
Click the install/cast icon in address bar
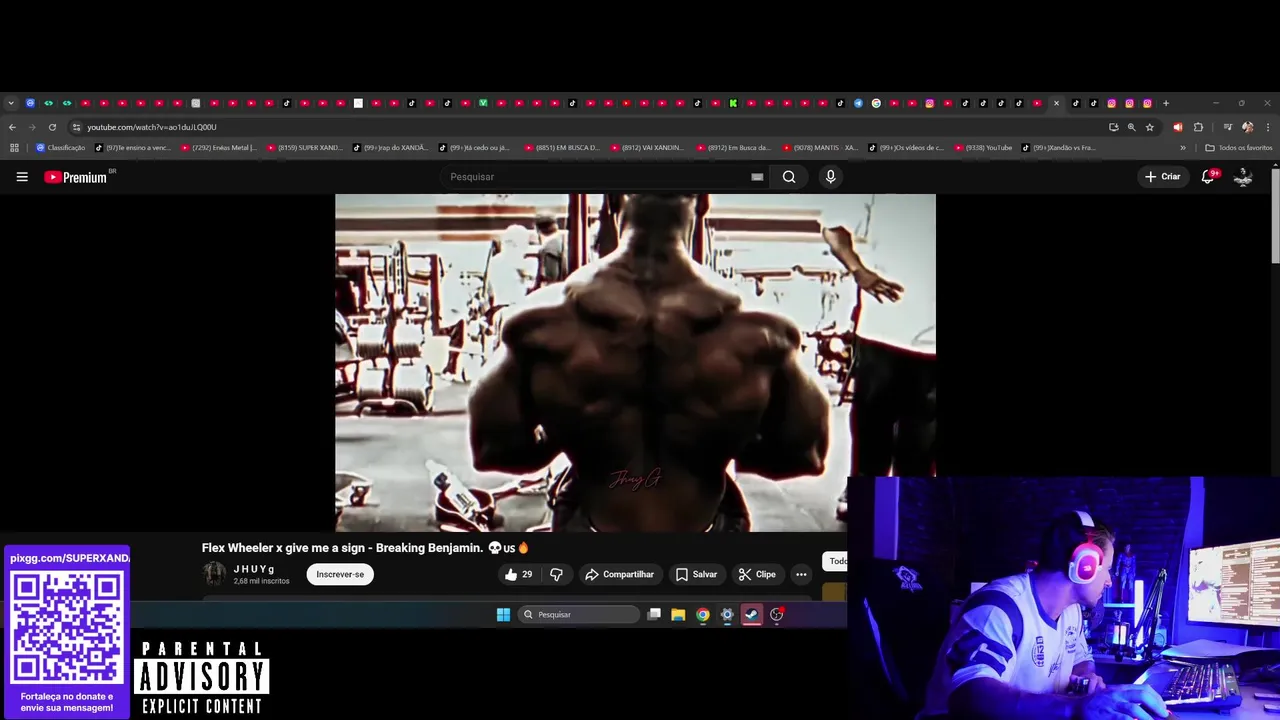[x=1114, y=127]
